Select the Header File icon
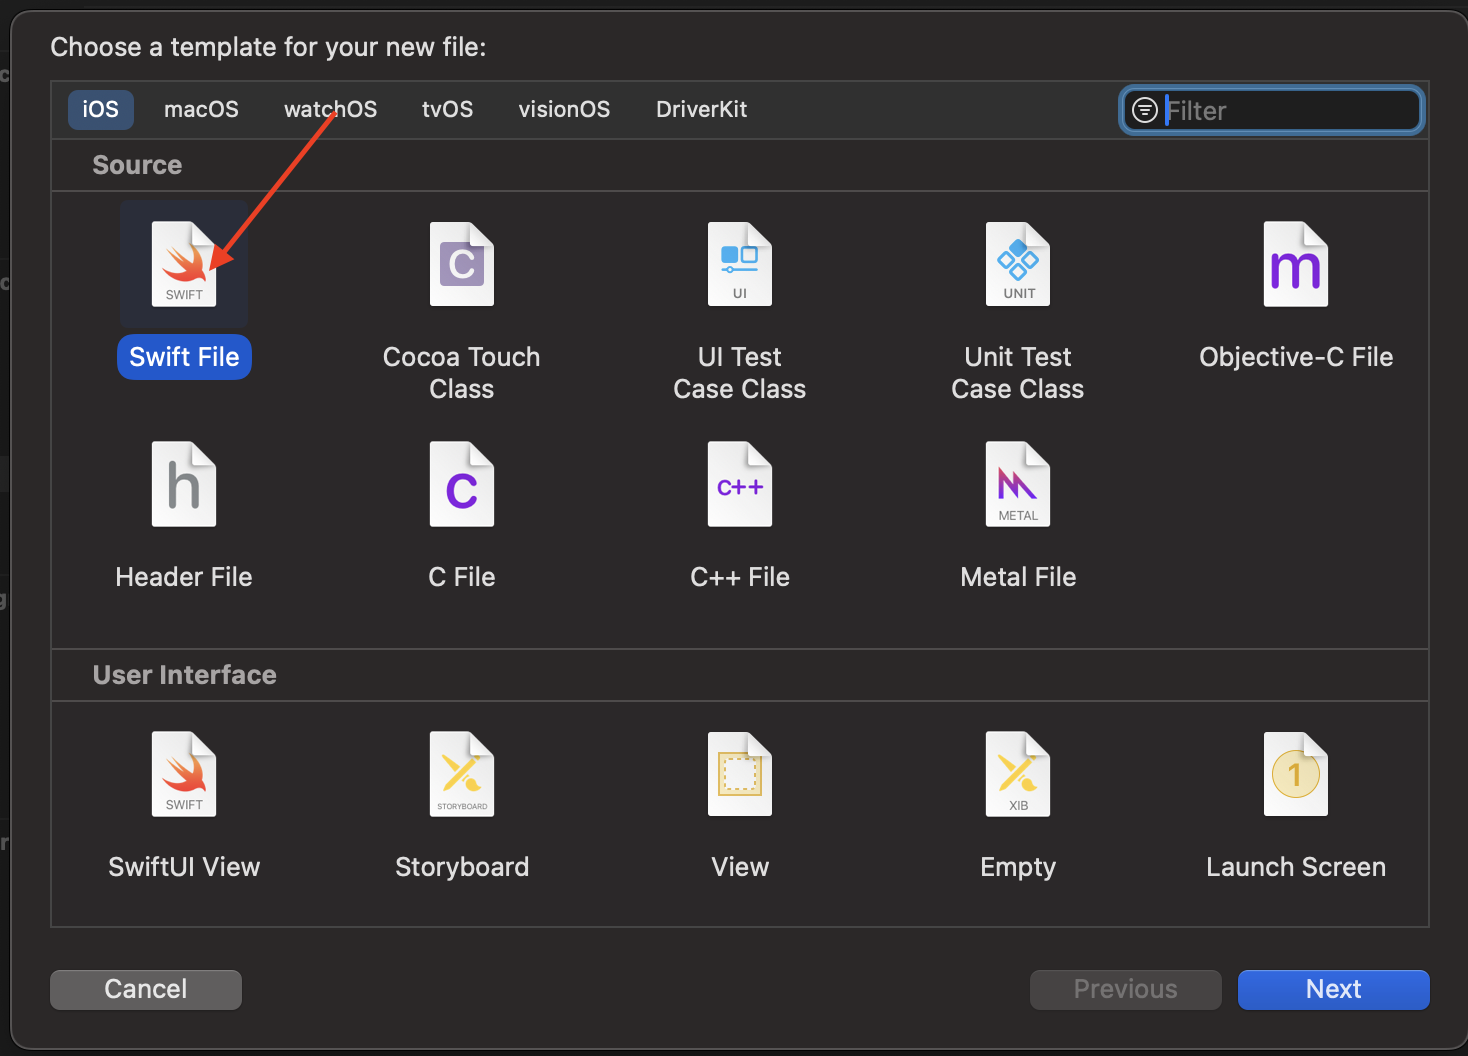This screenshot has width=1468, height=1056. click(x=184, y=484)
